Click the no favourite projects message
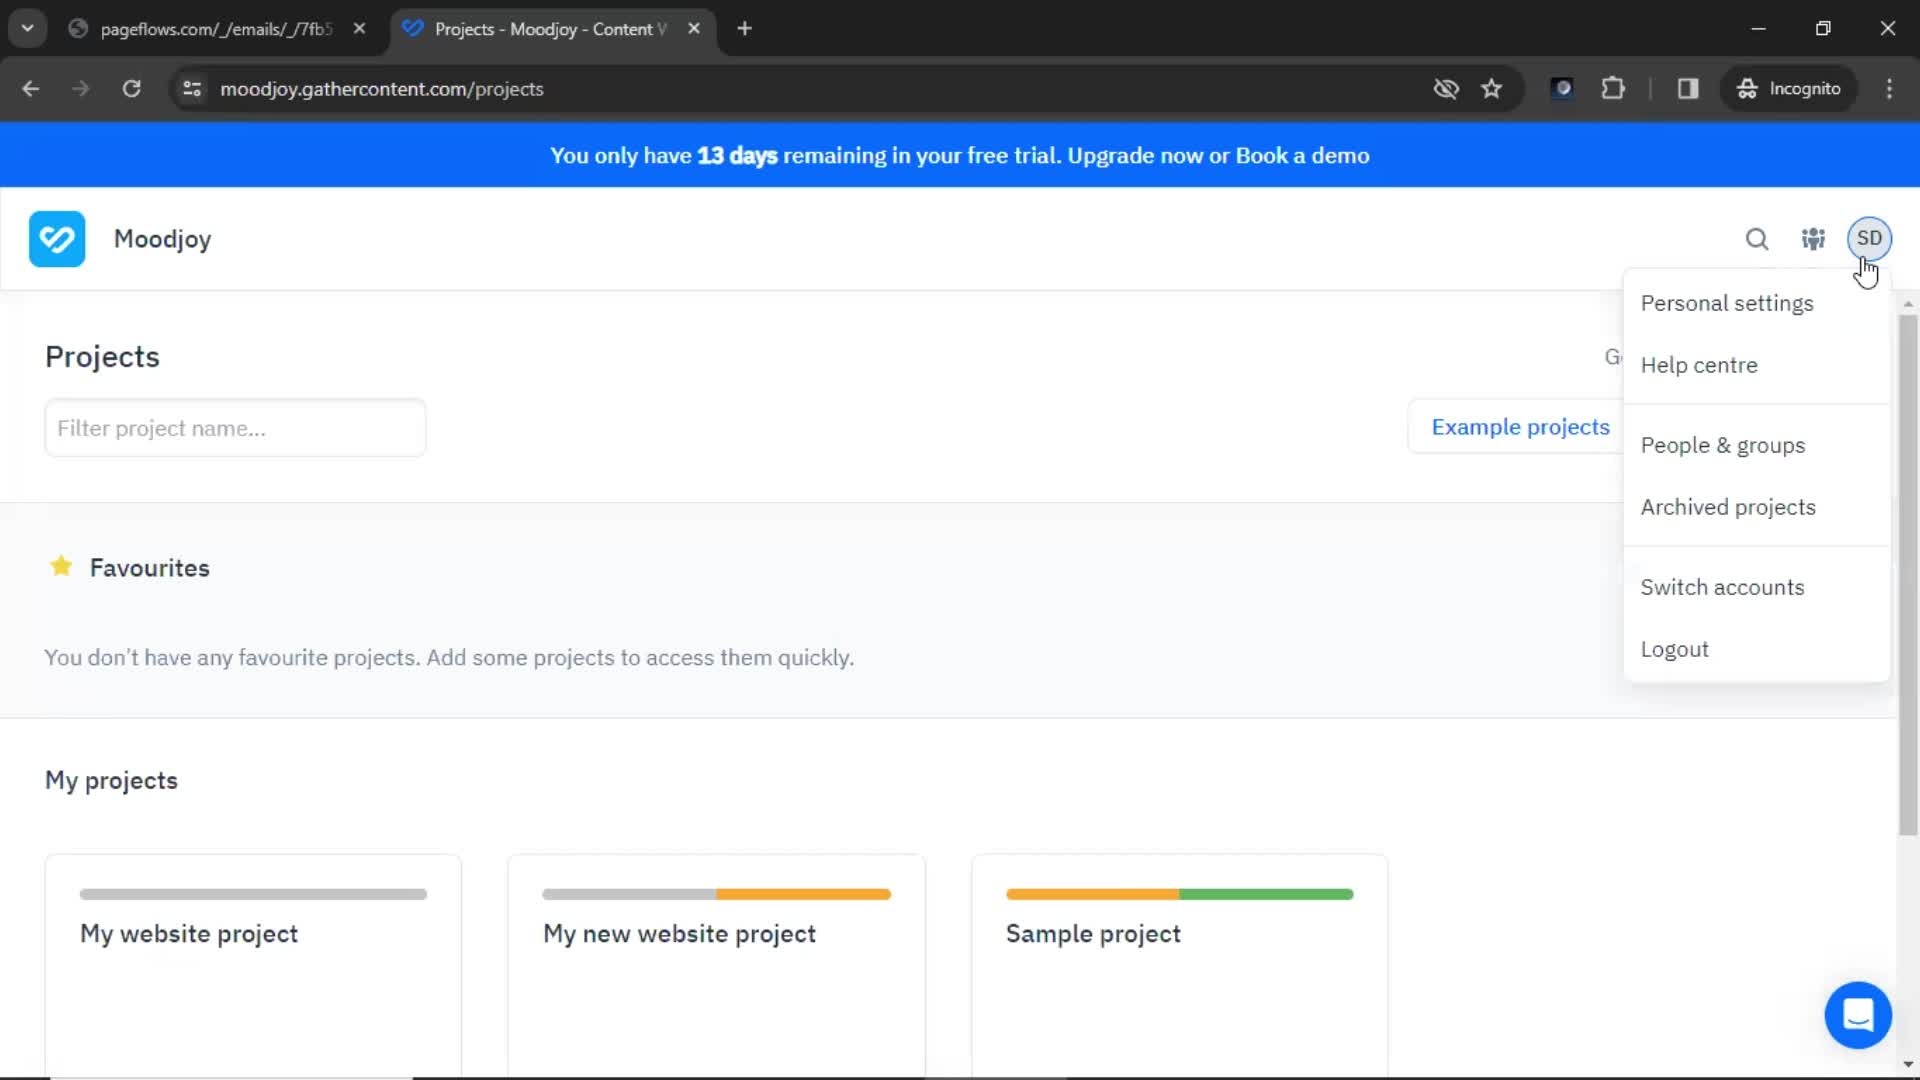The height and width of the screenshot is (1080, 1920). 449,658
